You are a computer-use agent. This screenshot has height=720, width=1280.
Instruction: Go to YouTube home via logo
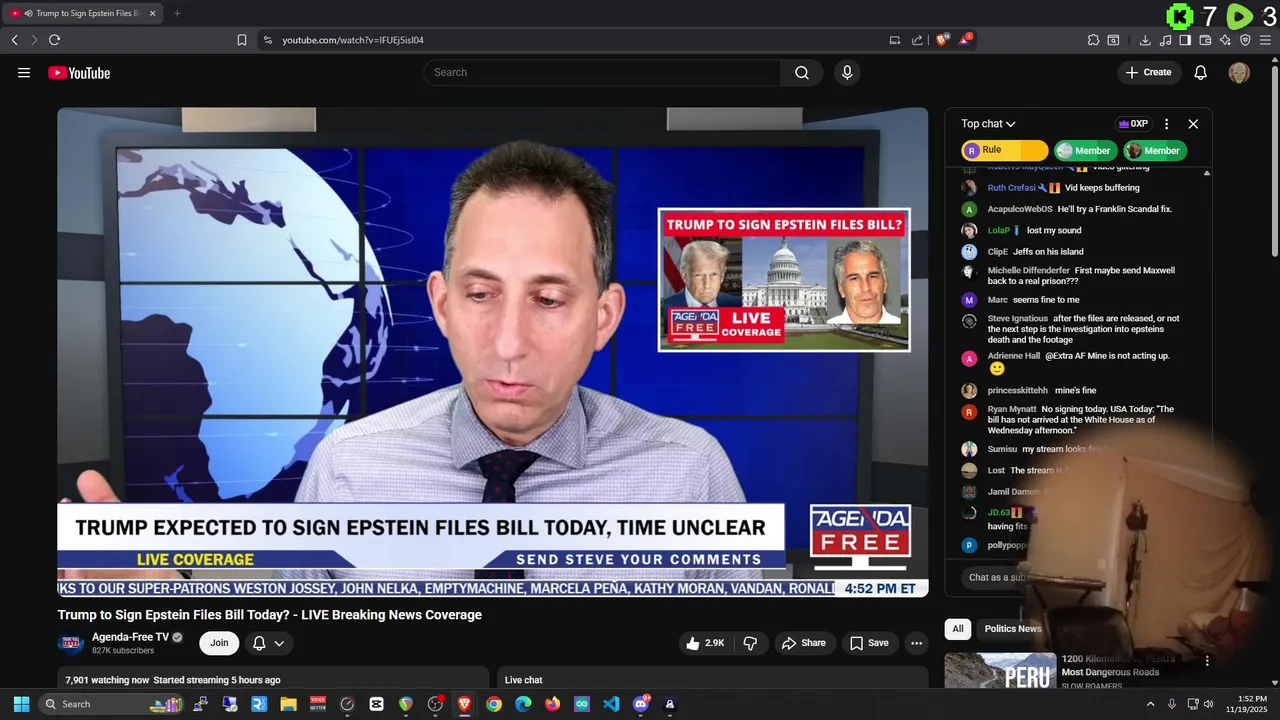point(79,72)
